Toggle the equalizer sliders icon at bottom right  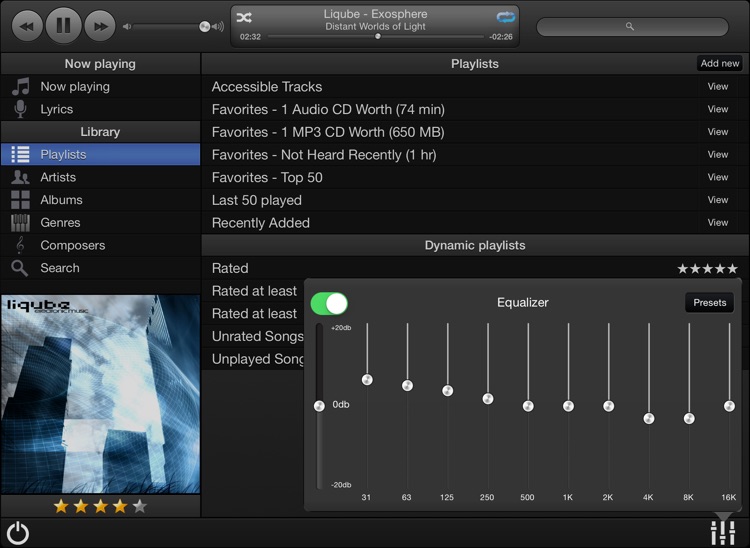723,533
